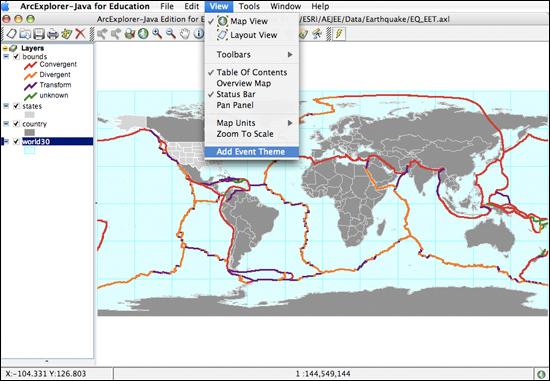
Task: Uncheck the bounds layer checkbox
Action: (x=16, y=56)
